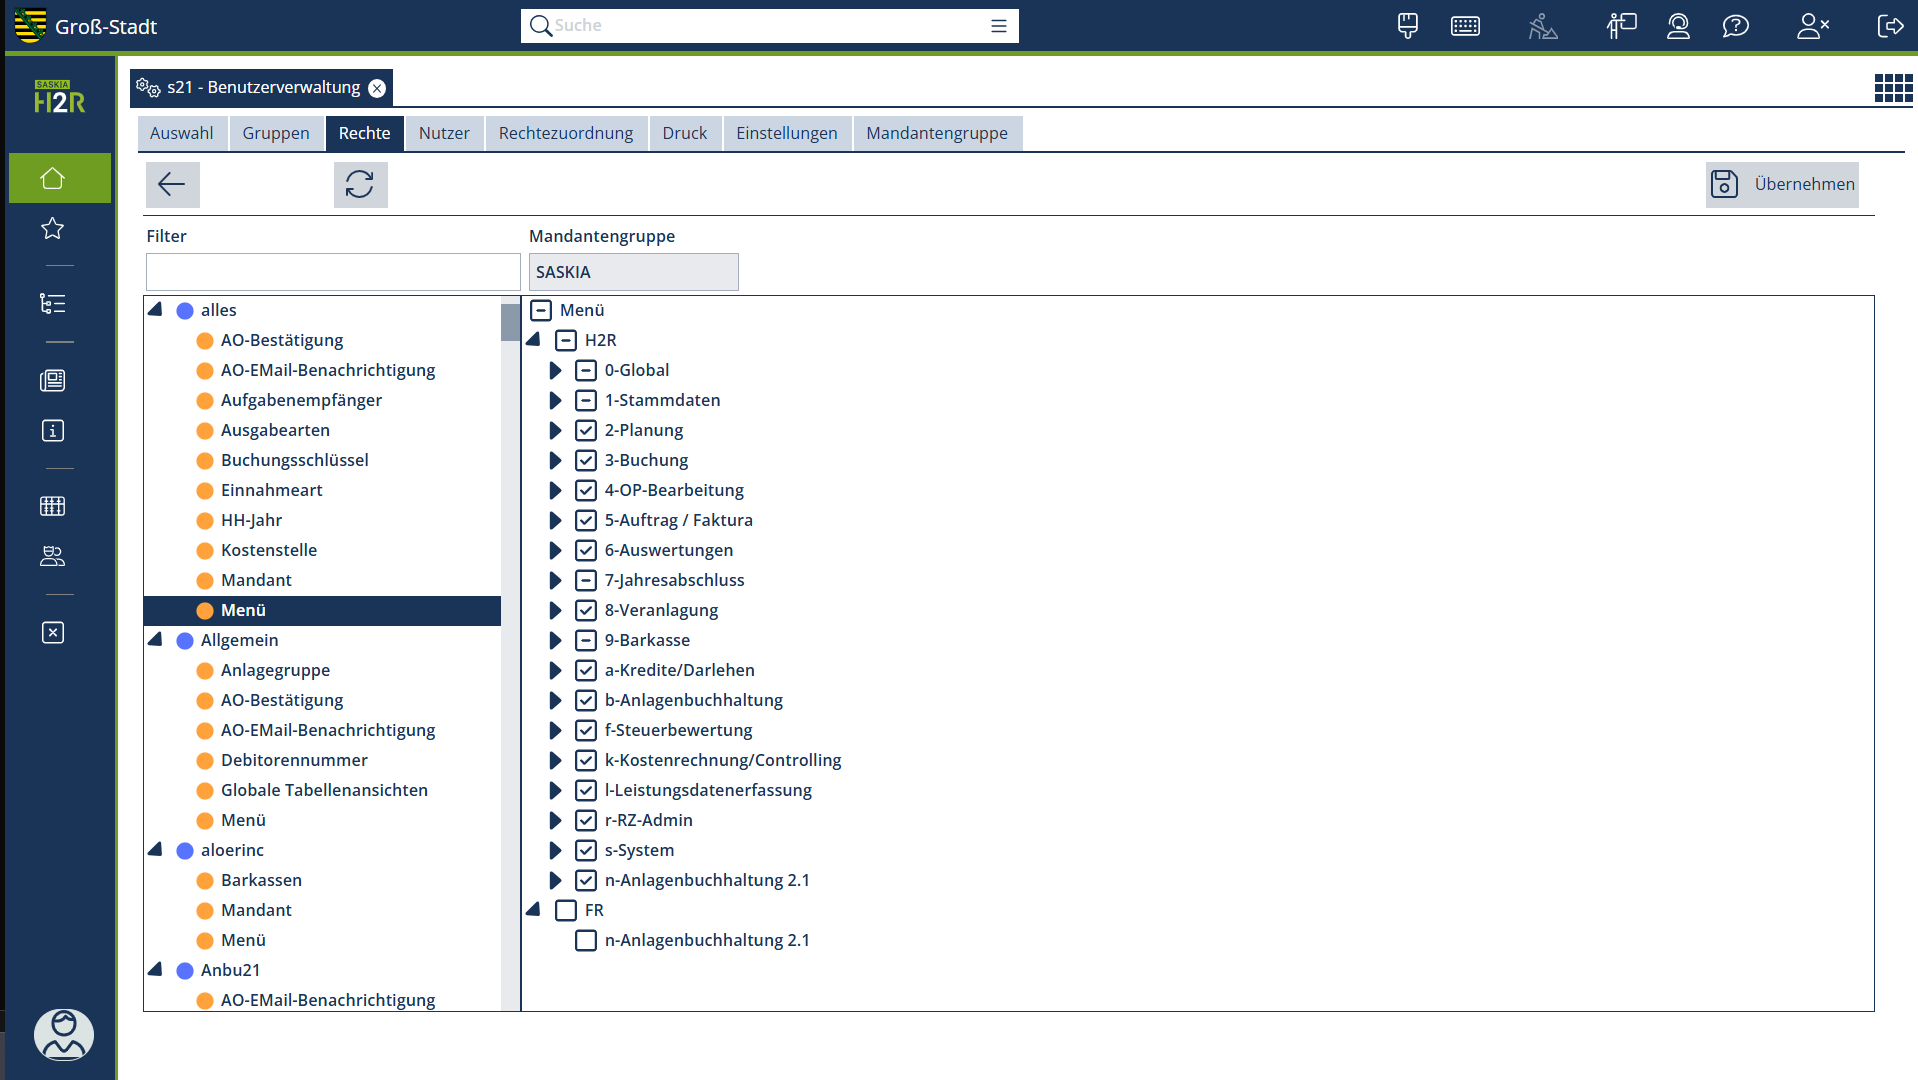Screen dimensions: 1918x1080
Task: Open the help chat bubble icon
Action: 1735,26
